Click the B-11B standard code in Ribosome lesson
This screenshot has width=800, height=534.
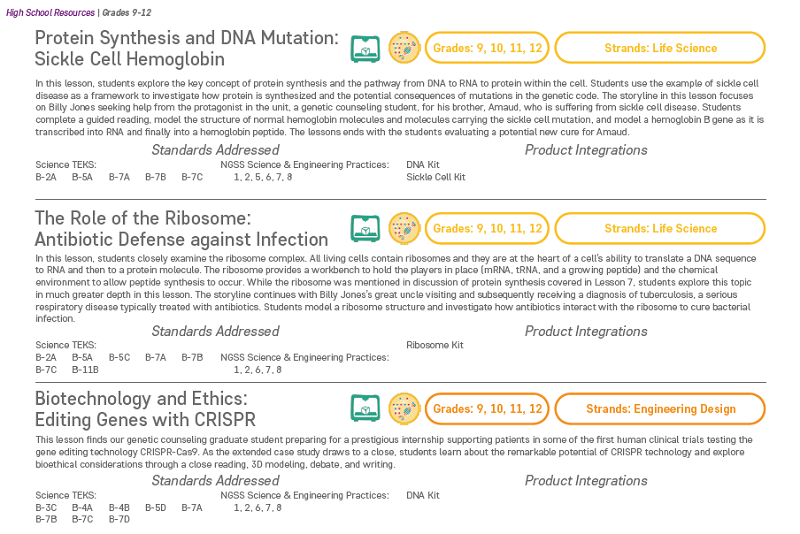tap(85, 369)
